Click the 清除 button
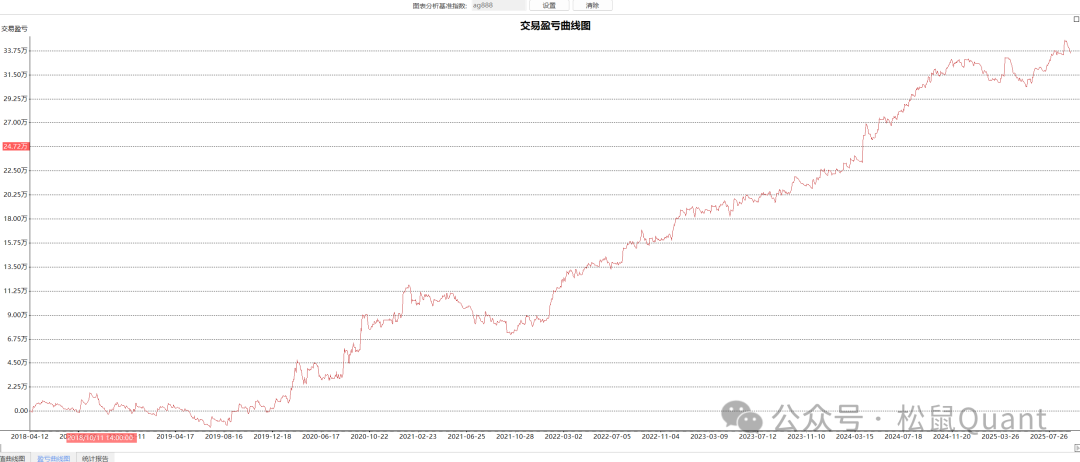Image resolution: width=1080 pixels, height=462 pixels. 593,5
